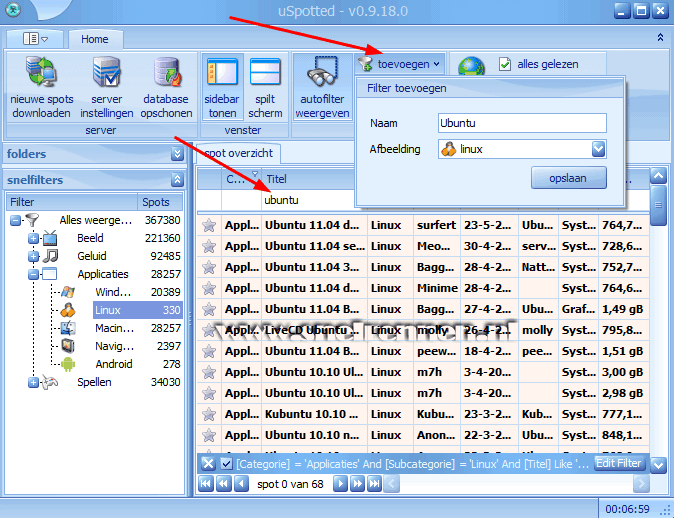Select the Ubuntu 10.10 Ul... 3,00 gB row
Image resolution: width=674 pixels, height=518 pixels.
point(423,372)
